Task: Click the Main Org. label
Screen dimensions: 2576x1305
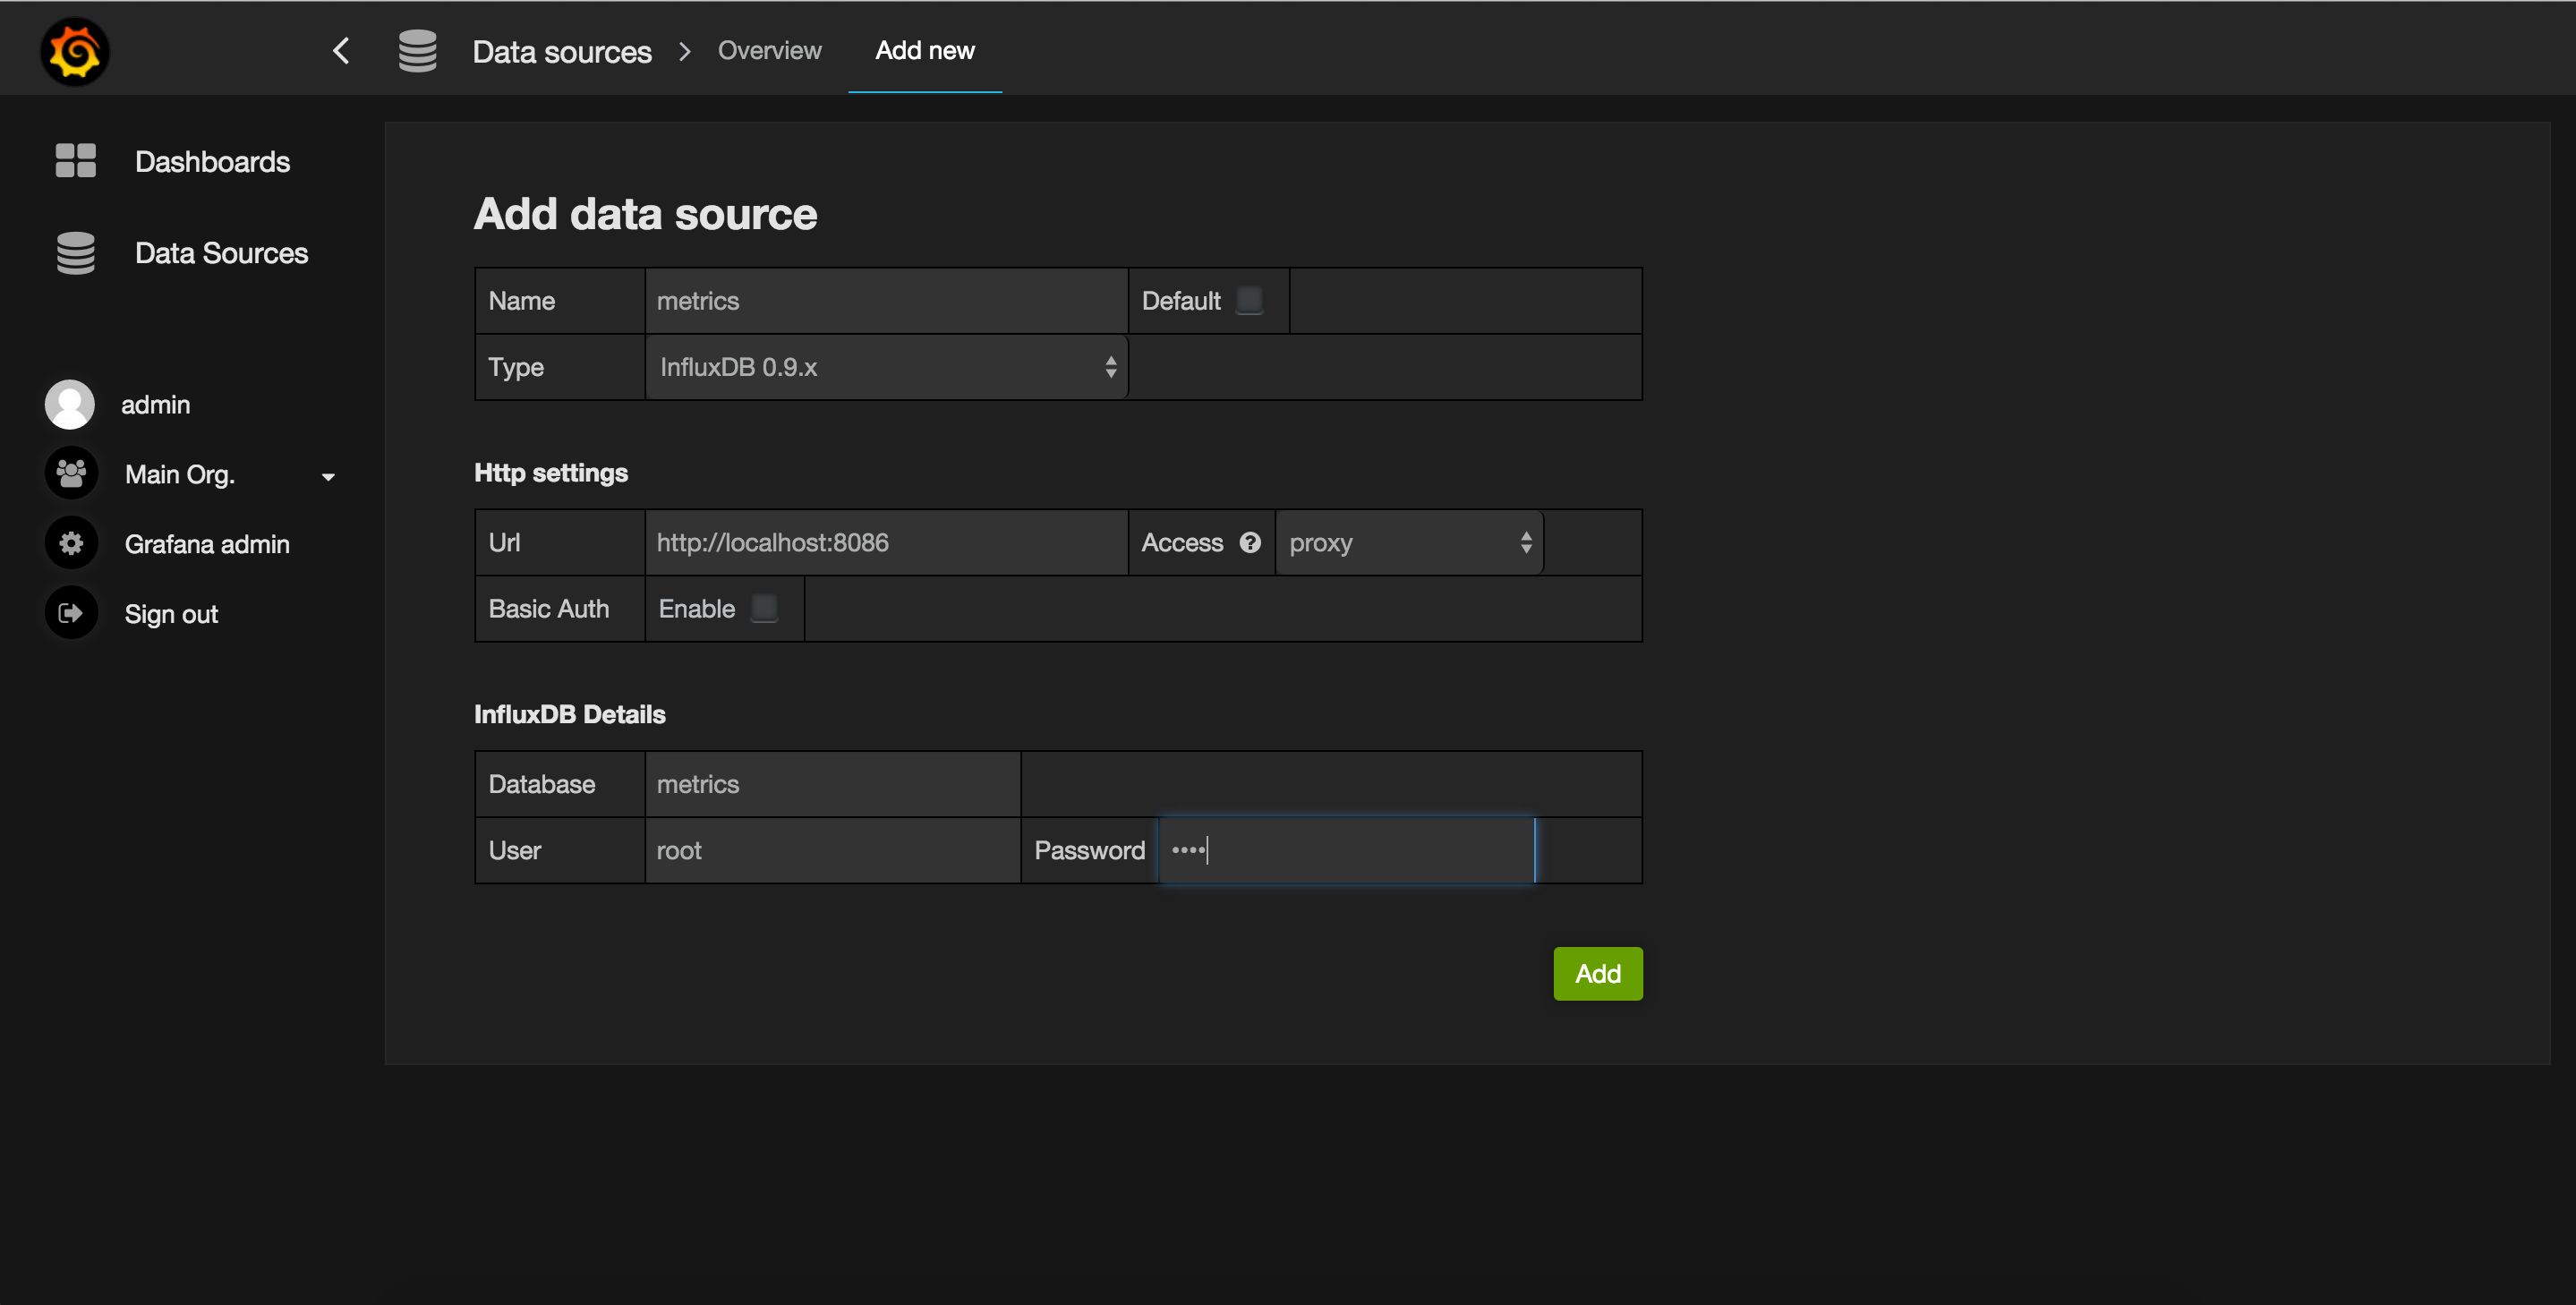Action: coord(180,474)
